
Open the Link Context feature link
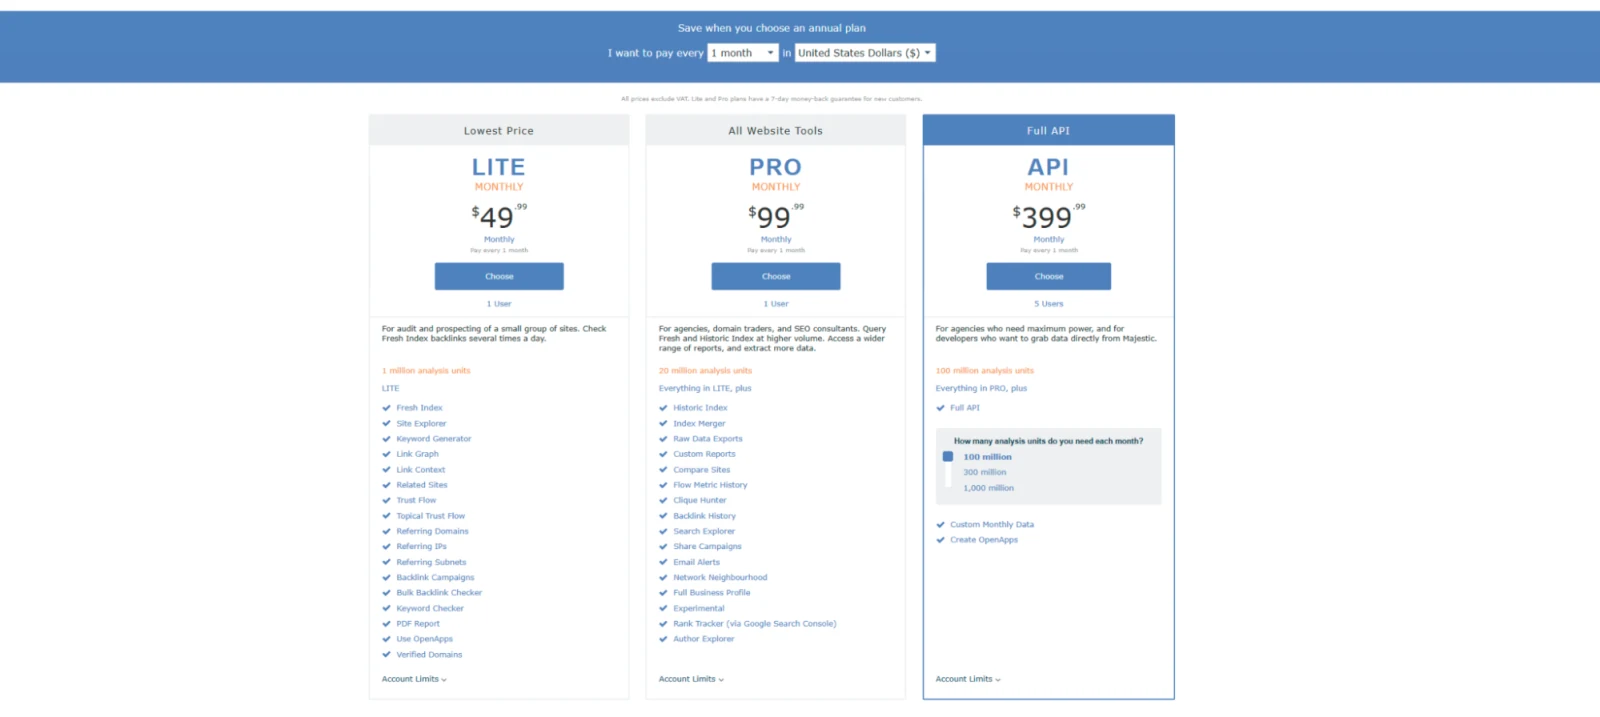pos(421,470)
